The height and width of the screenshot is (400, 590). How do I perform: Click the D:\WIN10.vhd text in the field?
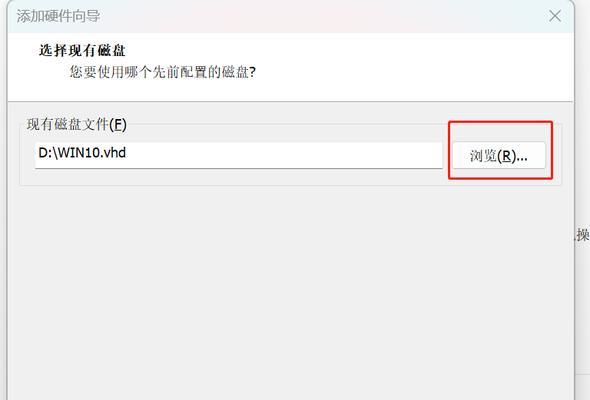(x=82, y=153)
